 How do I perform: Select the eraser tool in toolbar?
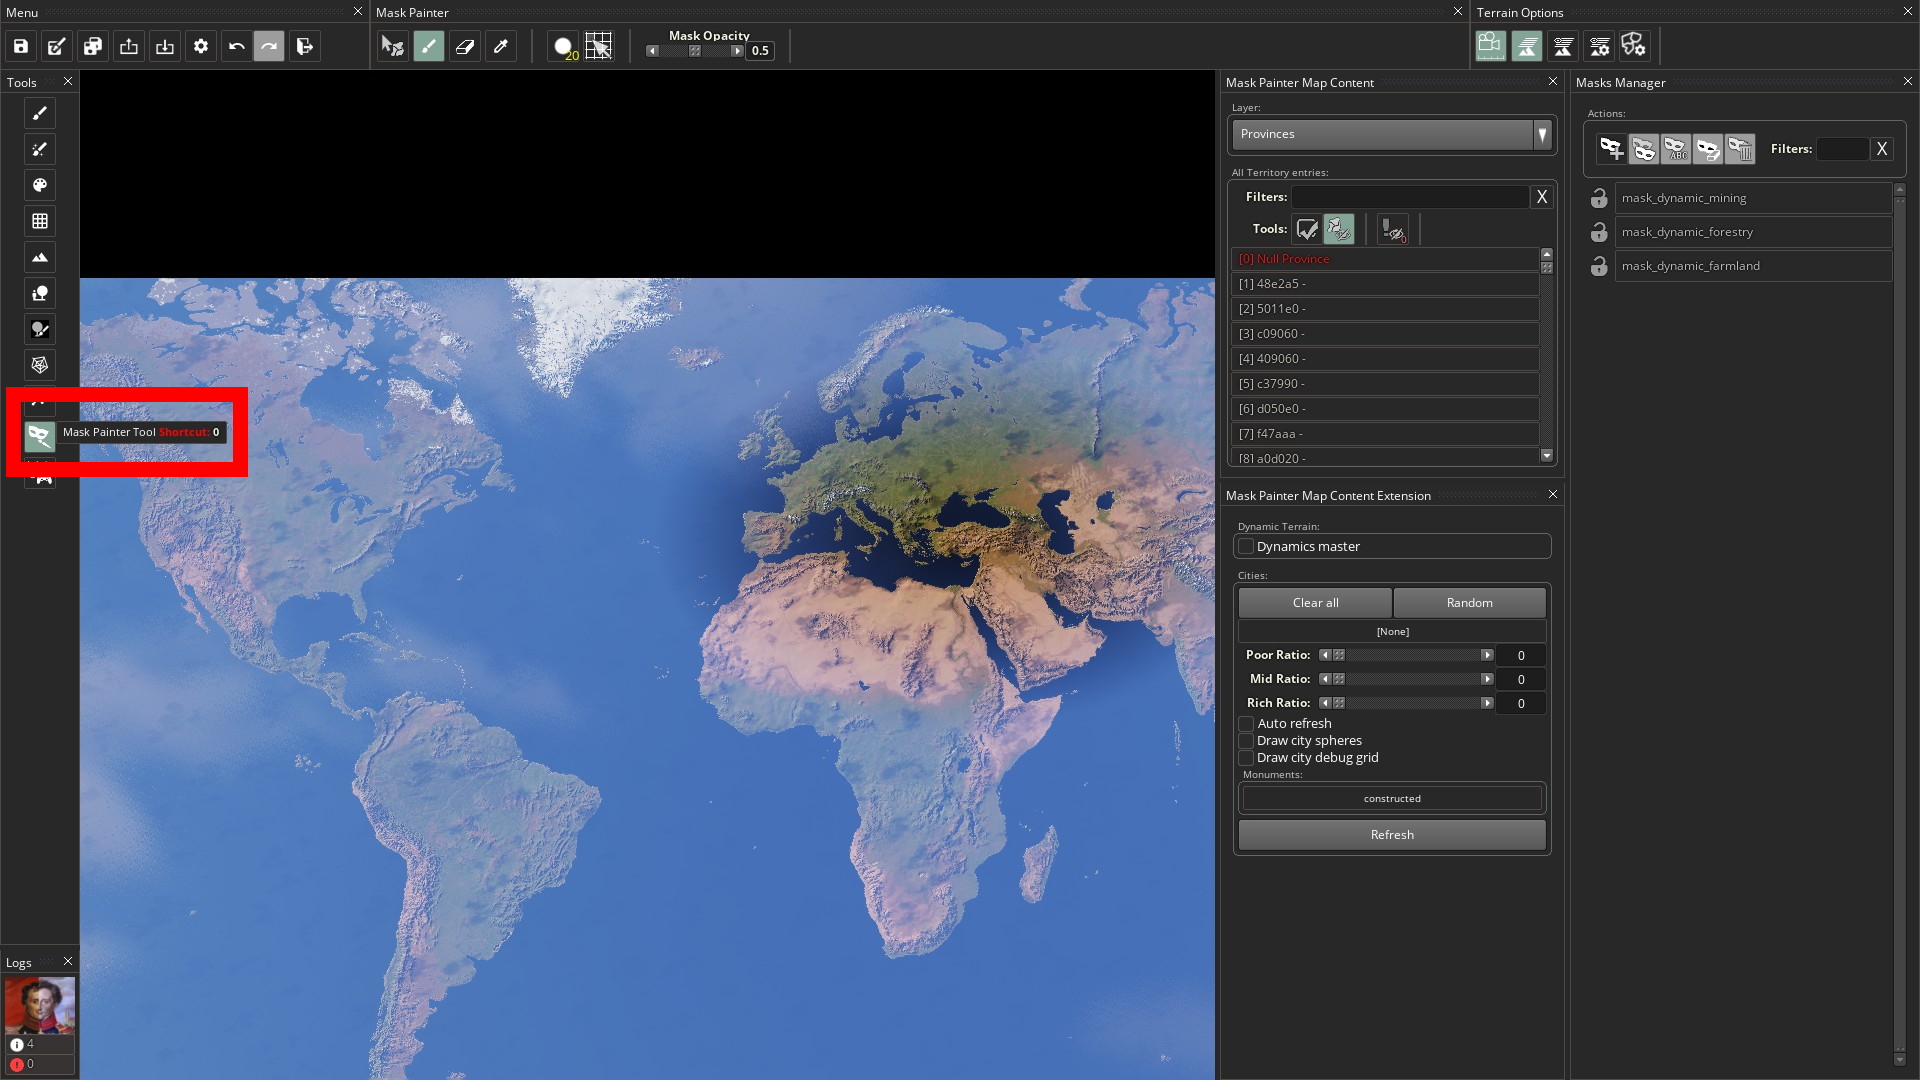[464, 46]
